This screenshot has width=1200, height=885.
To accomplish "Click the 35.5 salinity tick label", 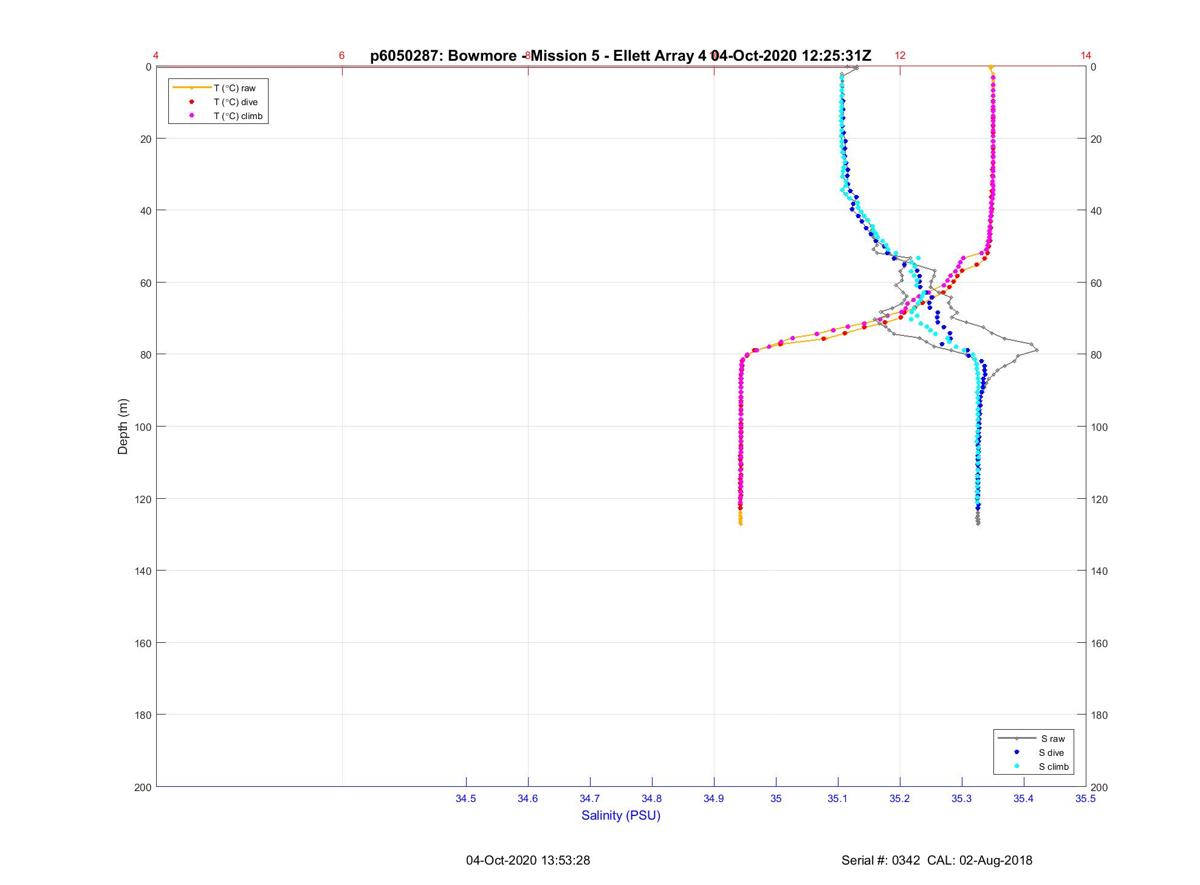I will (x=1086, y=798).
